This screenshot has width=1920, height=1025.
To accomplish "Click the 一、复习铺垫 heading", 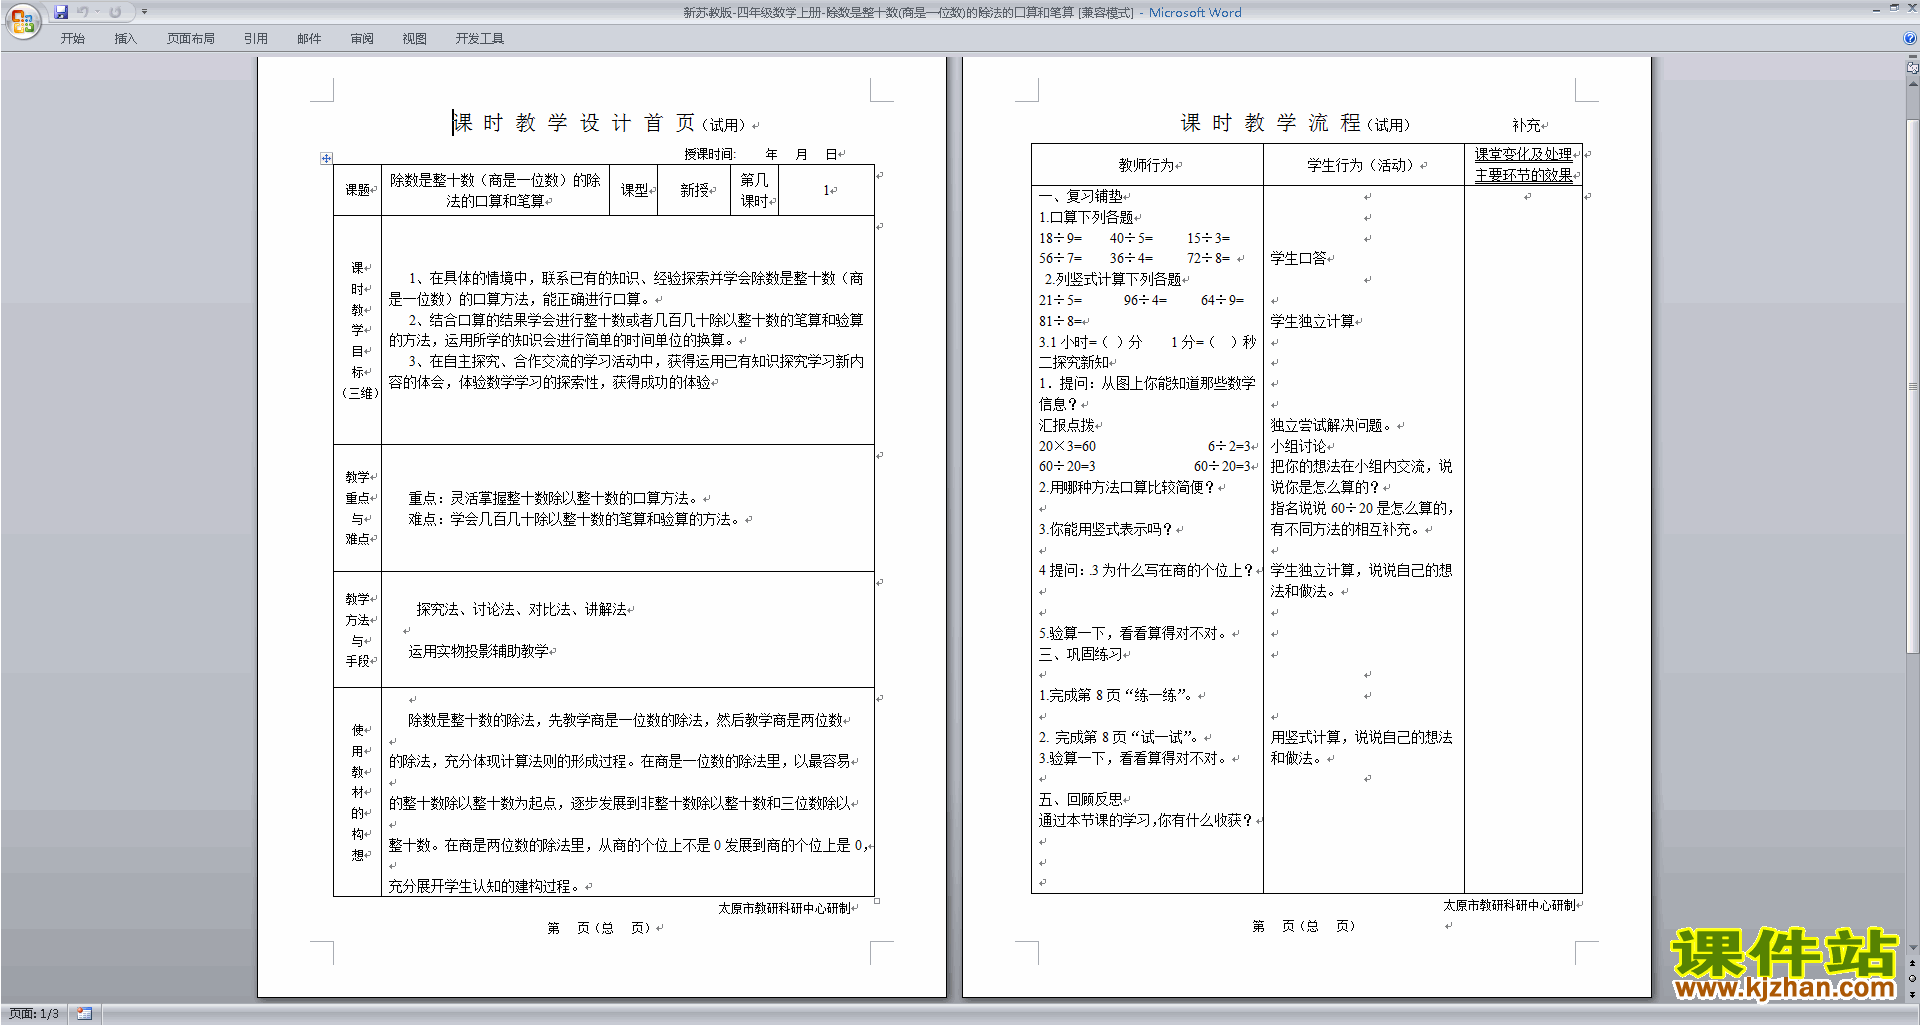I will coord(1080,196).
